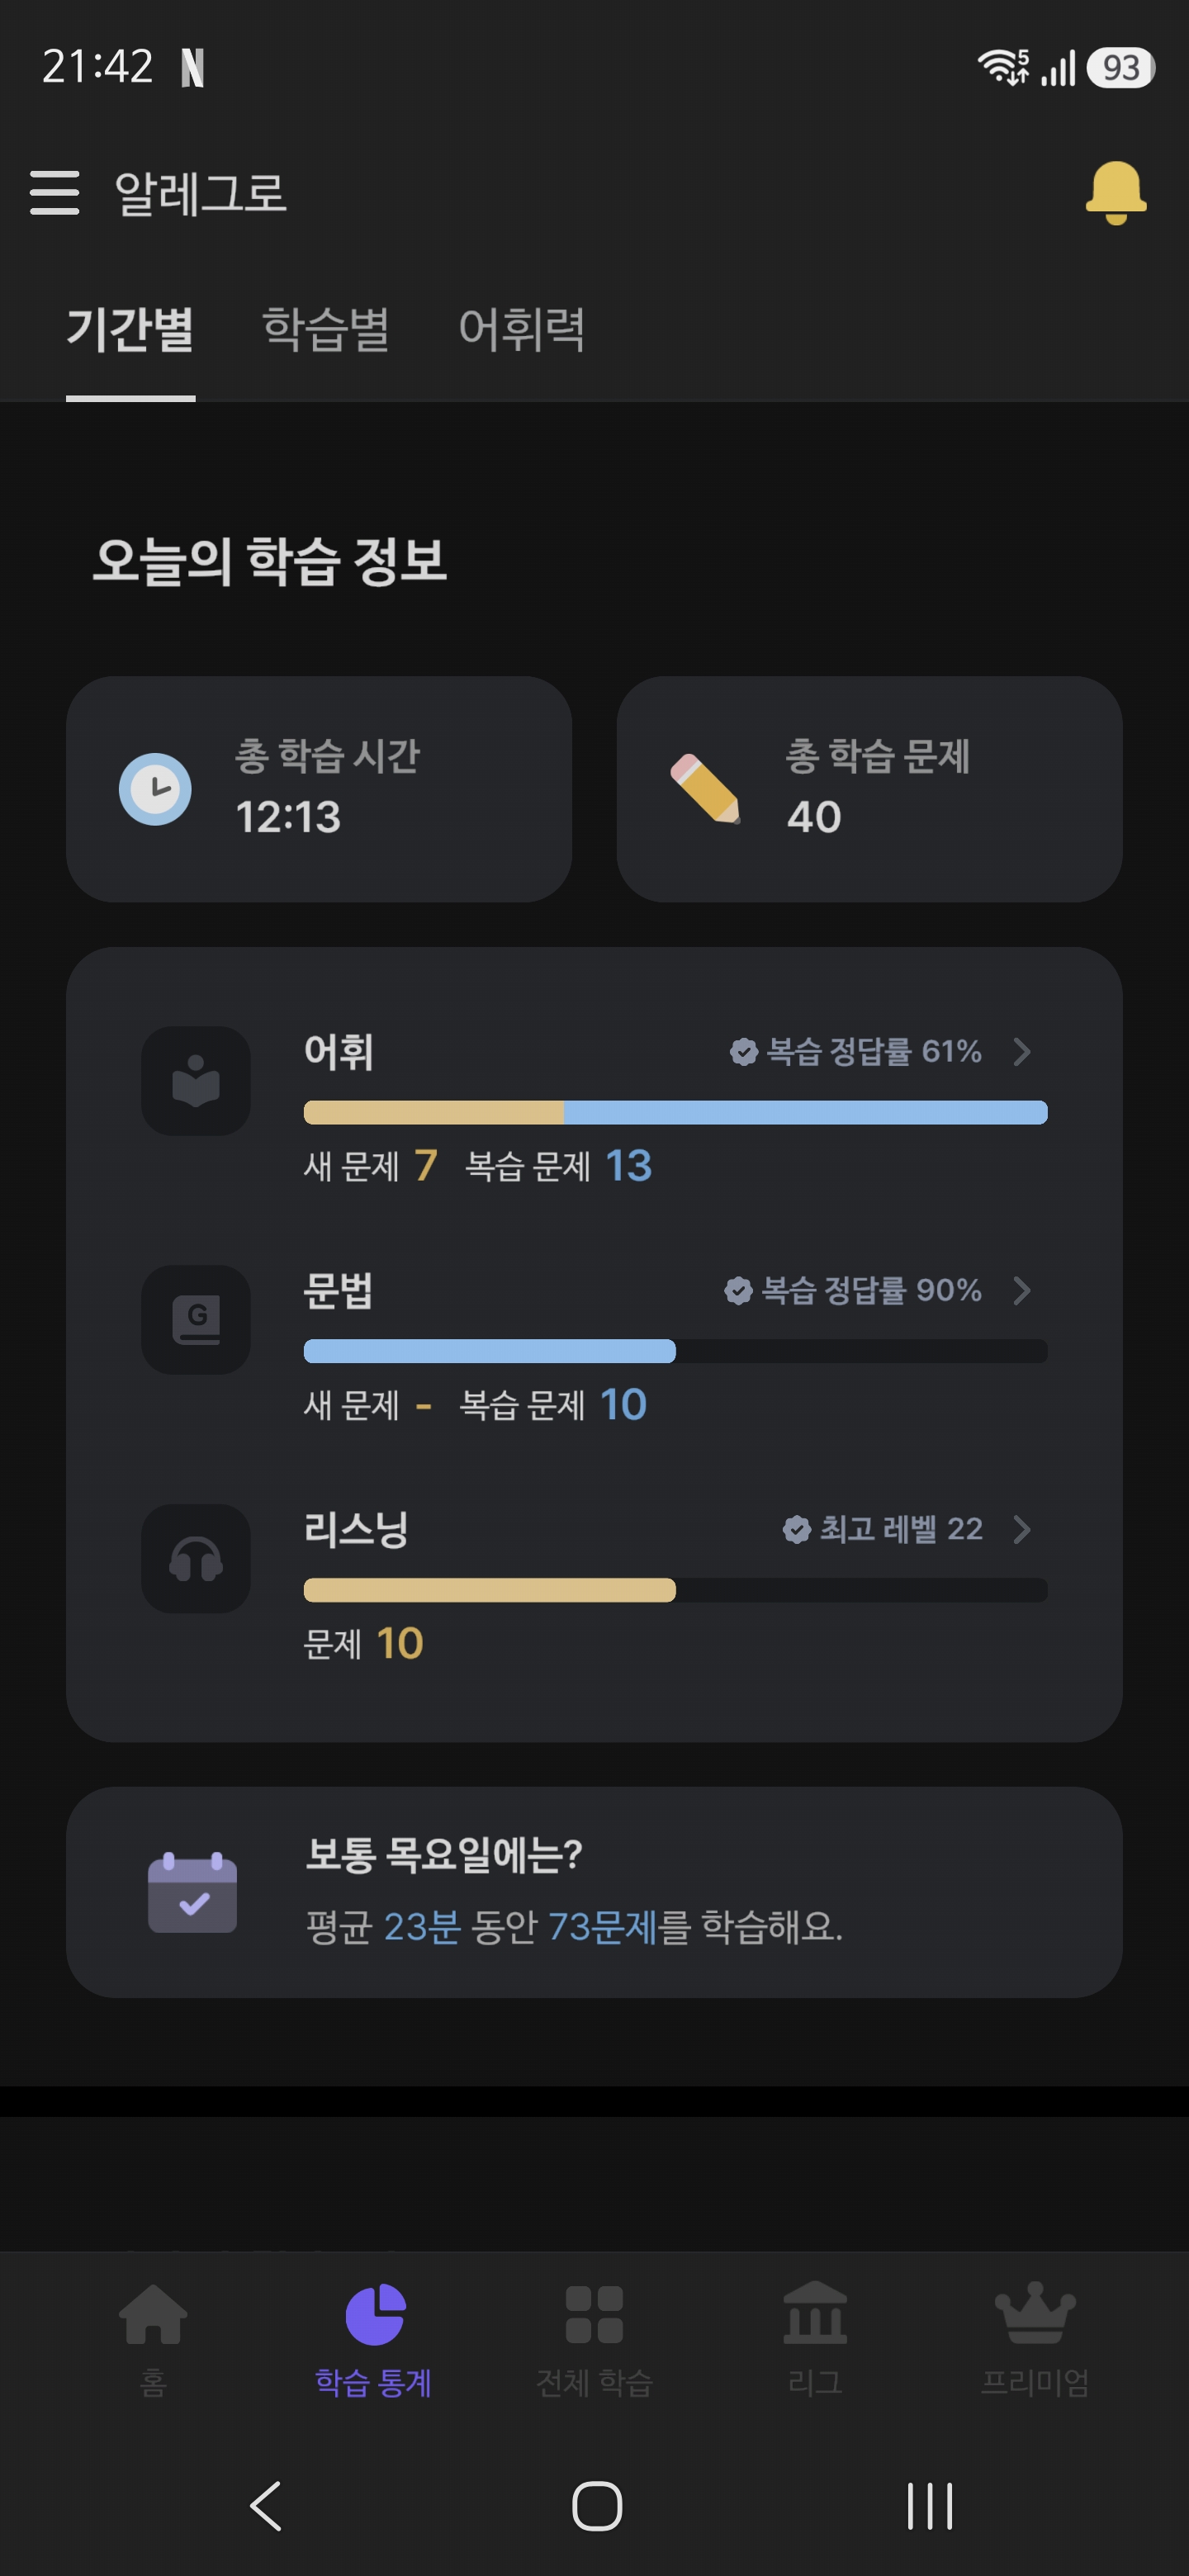
Task: Tap the calendar check icon
Action: (x=192, y=1893)
